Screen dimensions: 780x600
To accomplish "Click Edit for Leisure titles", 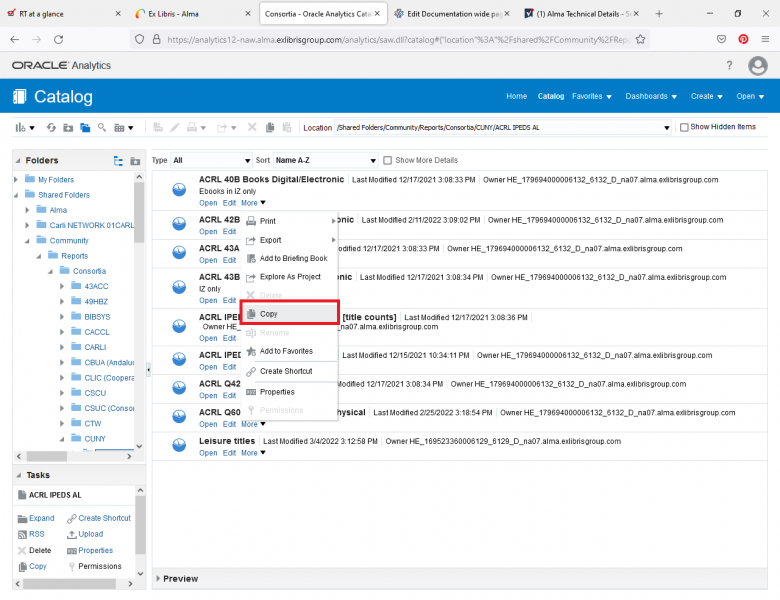I will 229,453.
